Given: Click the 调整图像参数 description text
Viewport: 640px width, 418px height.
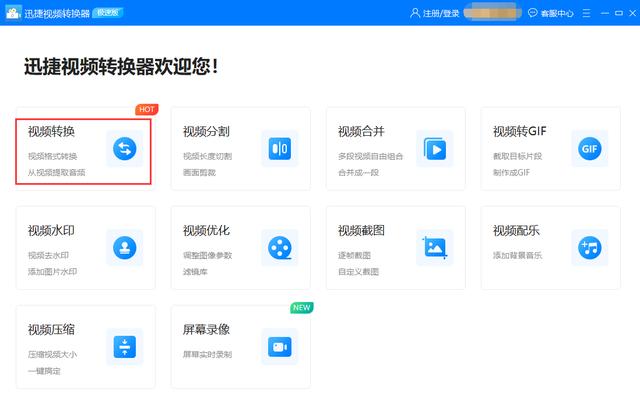Looking at the screenshot, I should coord(207,256).
